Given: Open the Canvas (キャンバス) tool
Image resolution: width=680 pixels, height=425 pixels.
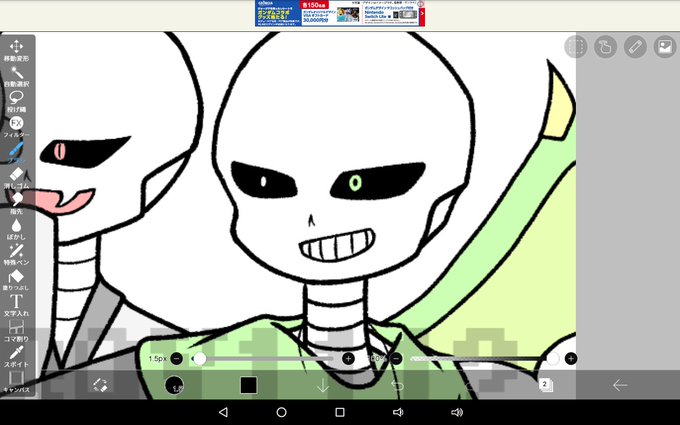Looking at the screenshot, I should (x=16, y=382).
